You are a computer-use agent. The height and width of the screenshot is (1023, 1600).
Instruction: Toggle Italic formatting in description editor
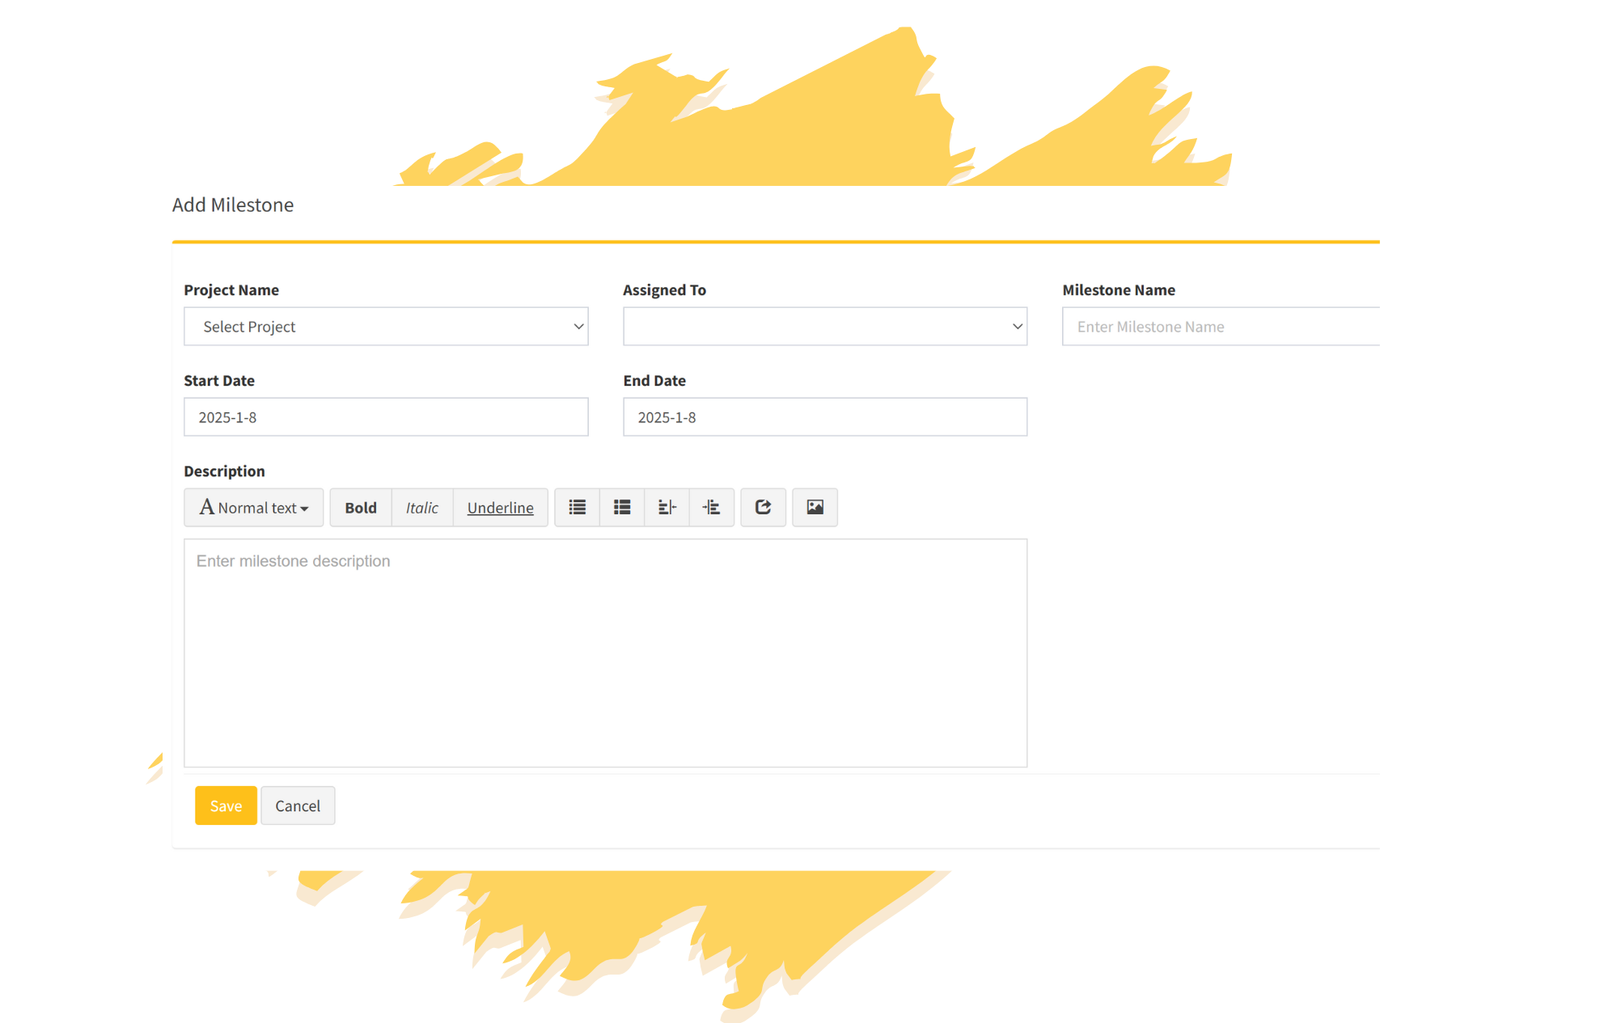click(x=422, y=507)
